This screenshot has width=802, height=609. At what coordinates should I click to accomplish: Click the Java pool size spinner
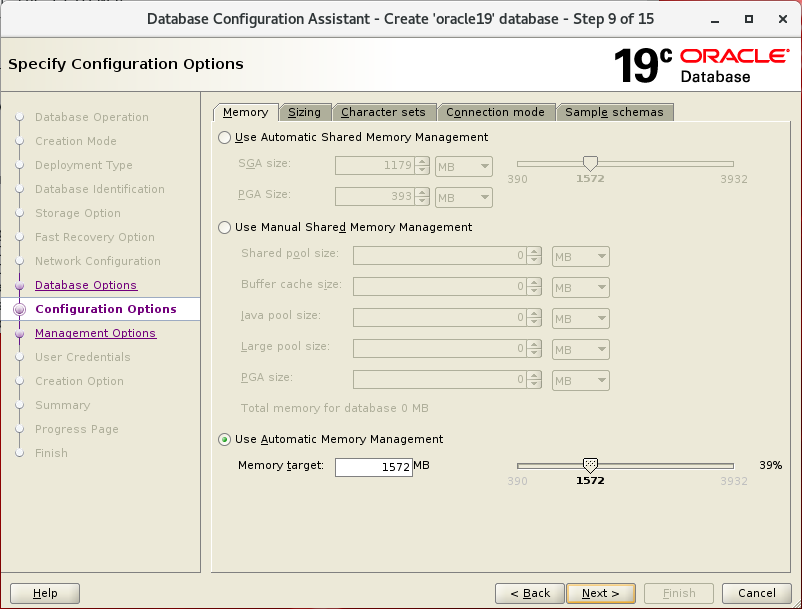[x=534, y=318]
